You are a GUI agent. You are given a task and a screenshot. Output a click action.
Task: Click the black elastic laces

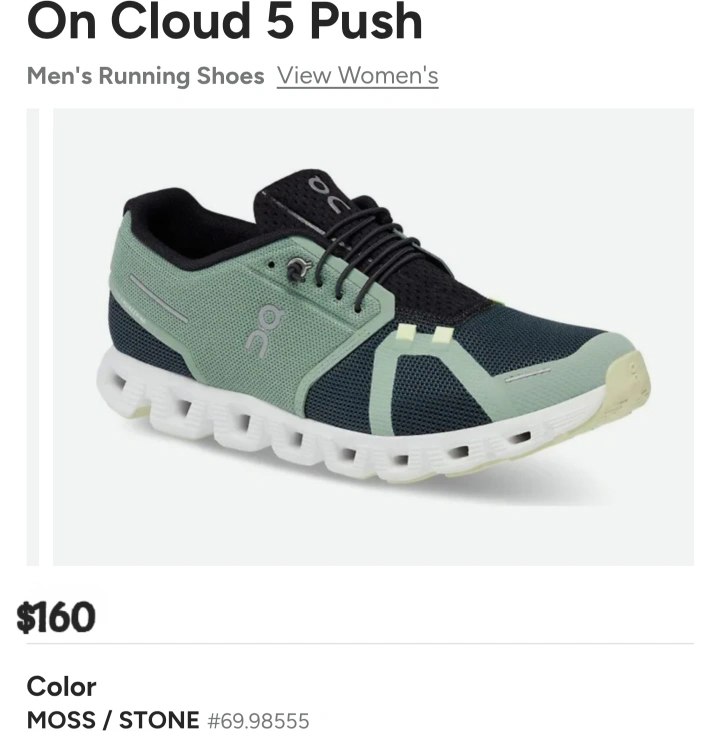[364, 247]
